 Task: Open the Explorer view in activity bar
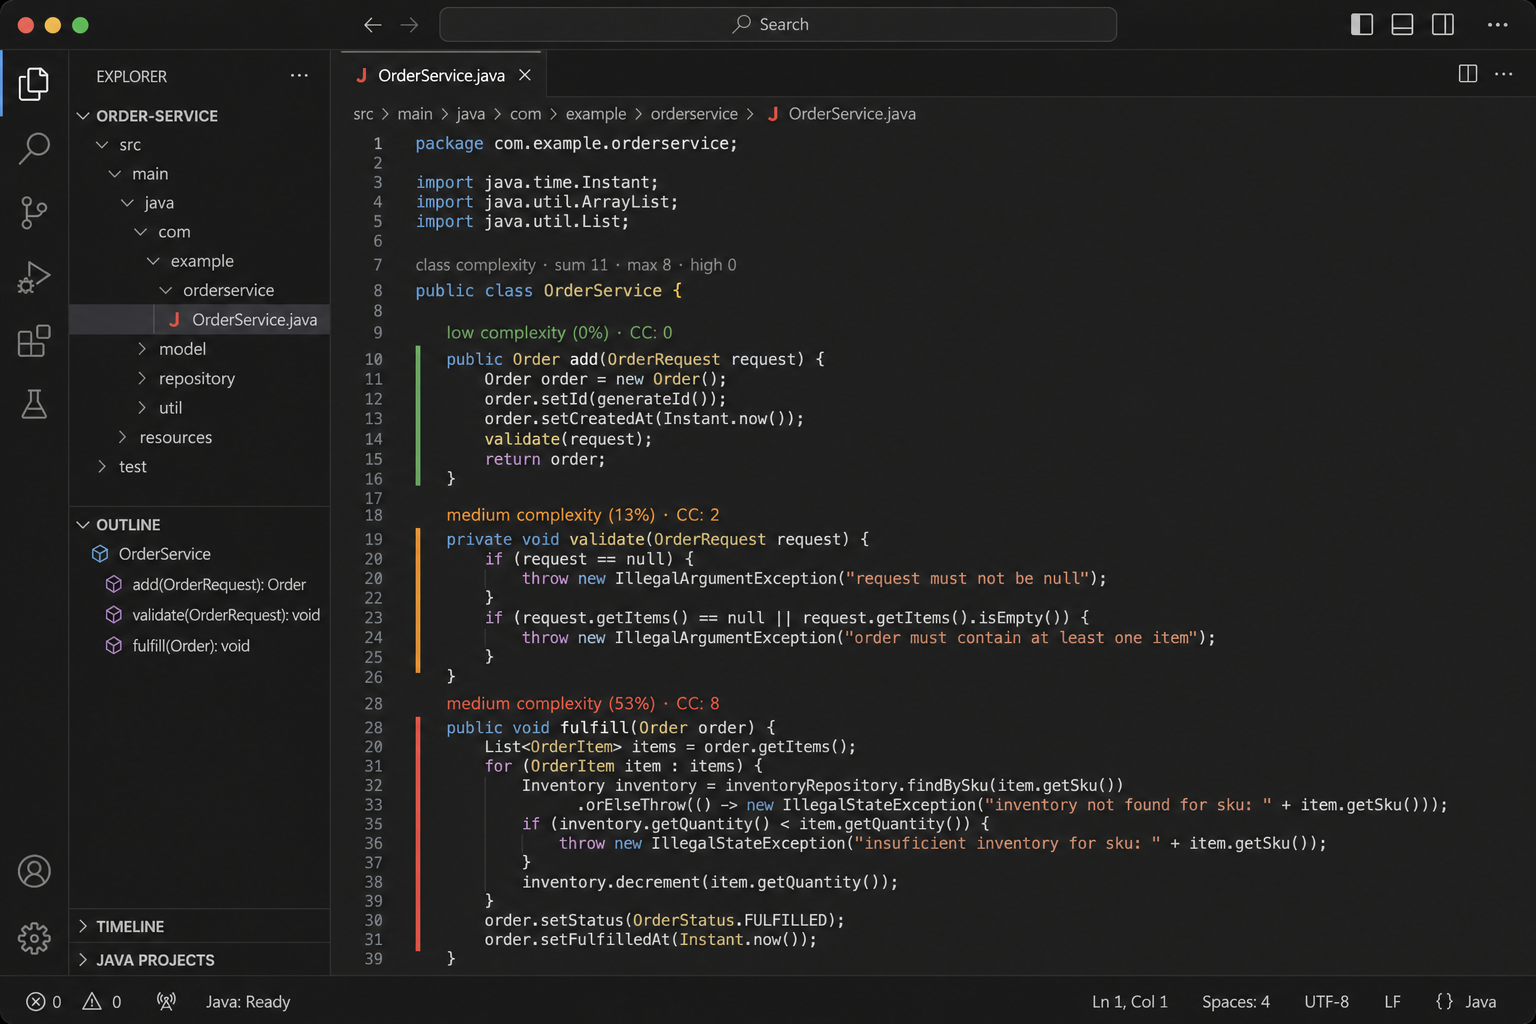point(34,83)
